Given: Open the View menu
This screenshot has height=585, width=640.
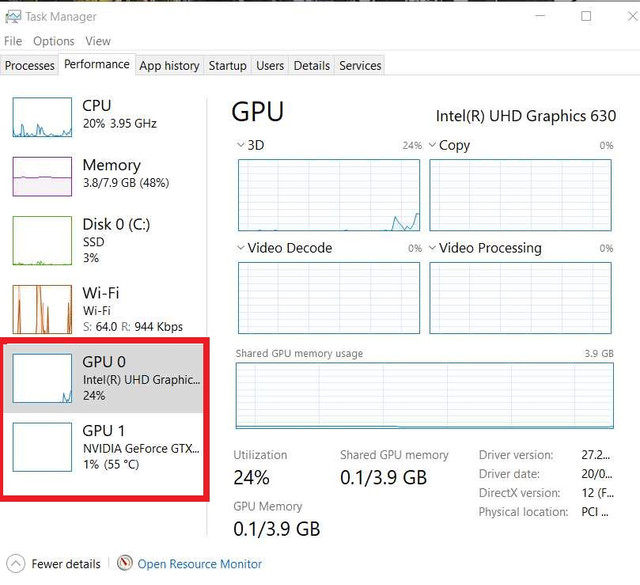Looking at the screenshot, I should [x=98, y=41].
